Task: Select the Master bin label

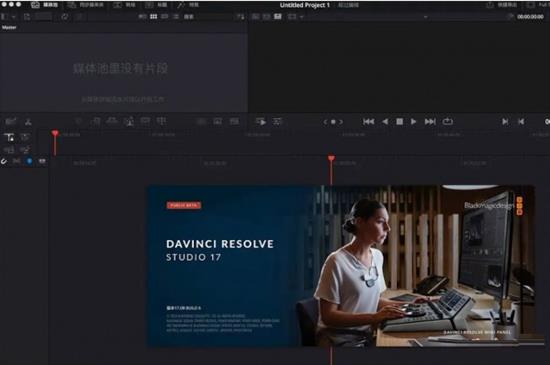Action: pos(9,27)
